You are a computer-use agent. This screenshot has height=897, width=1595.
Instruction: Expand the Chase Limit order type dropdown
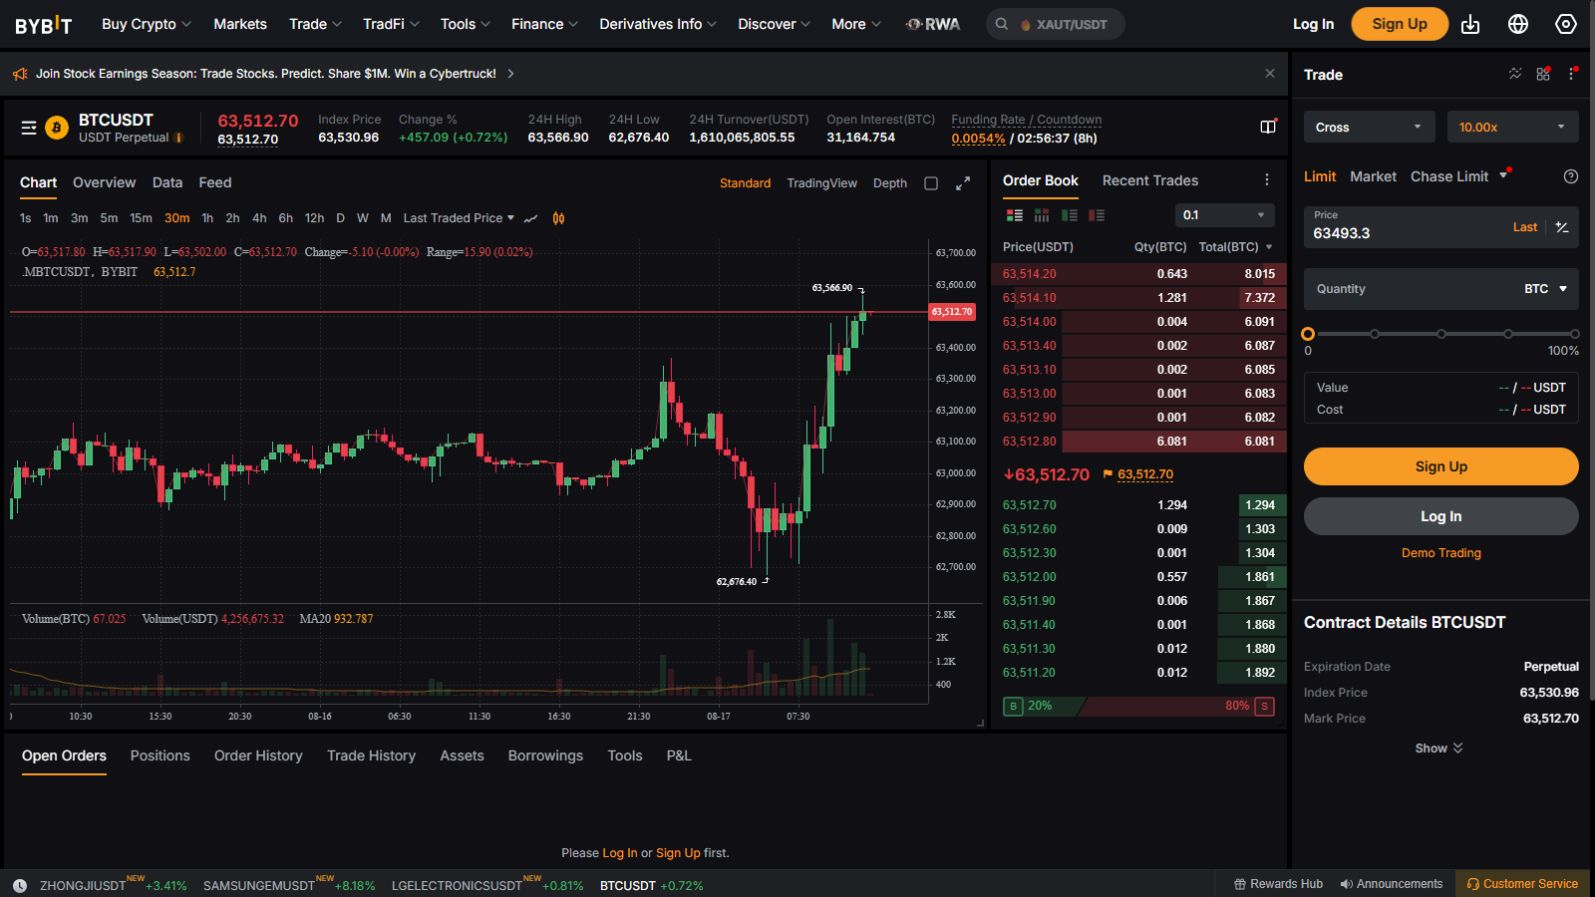coord(1503,177)
